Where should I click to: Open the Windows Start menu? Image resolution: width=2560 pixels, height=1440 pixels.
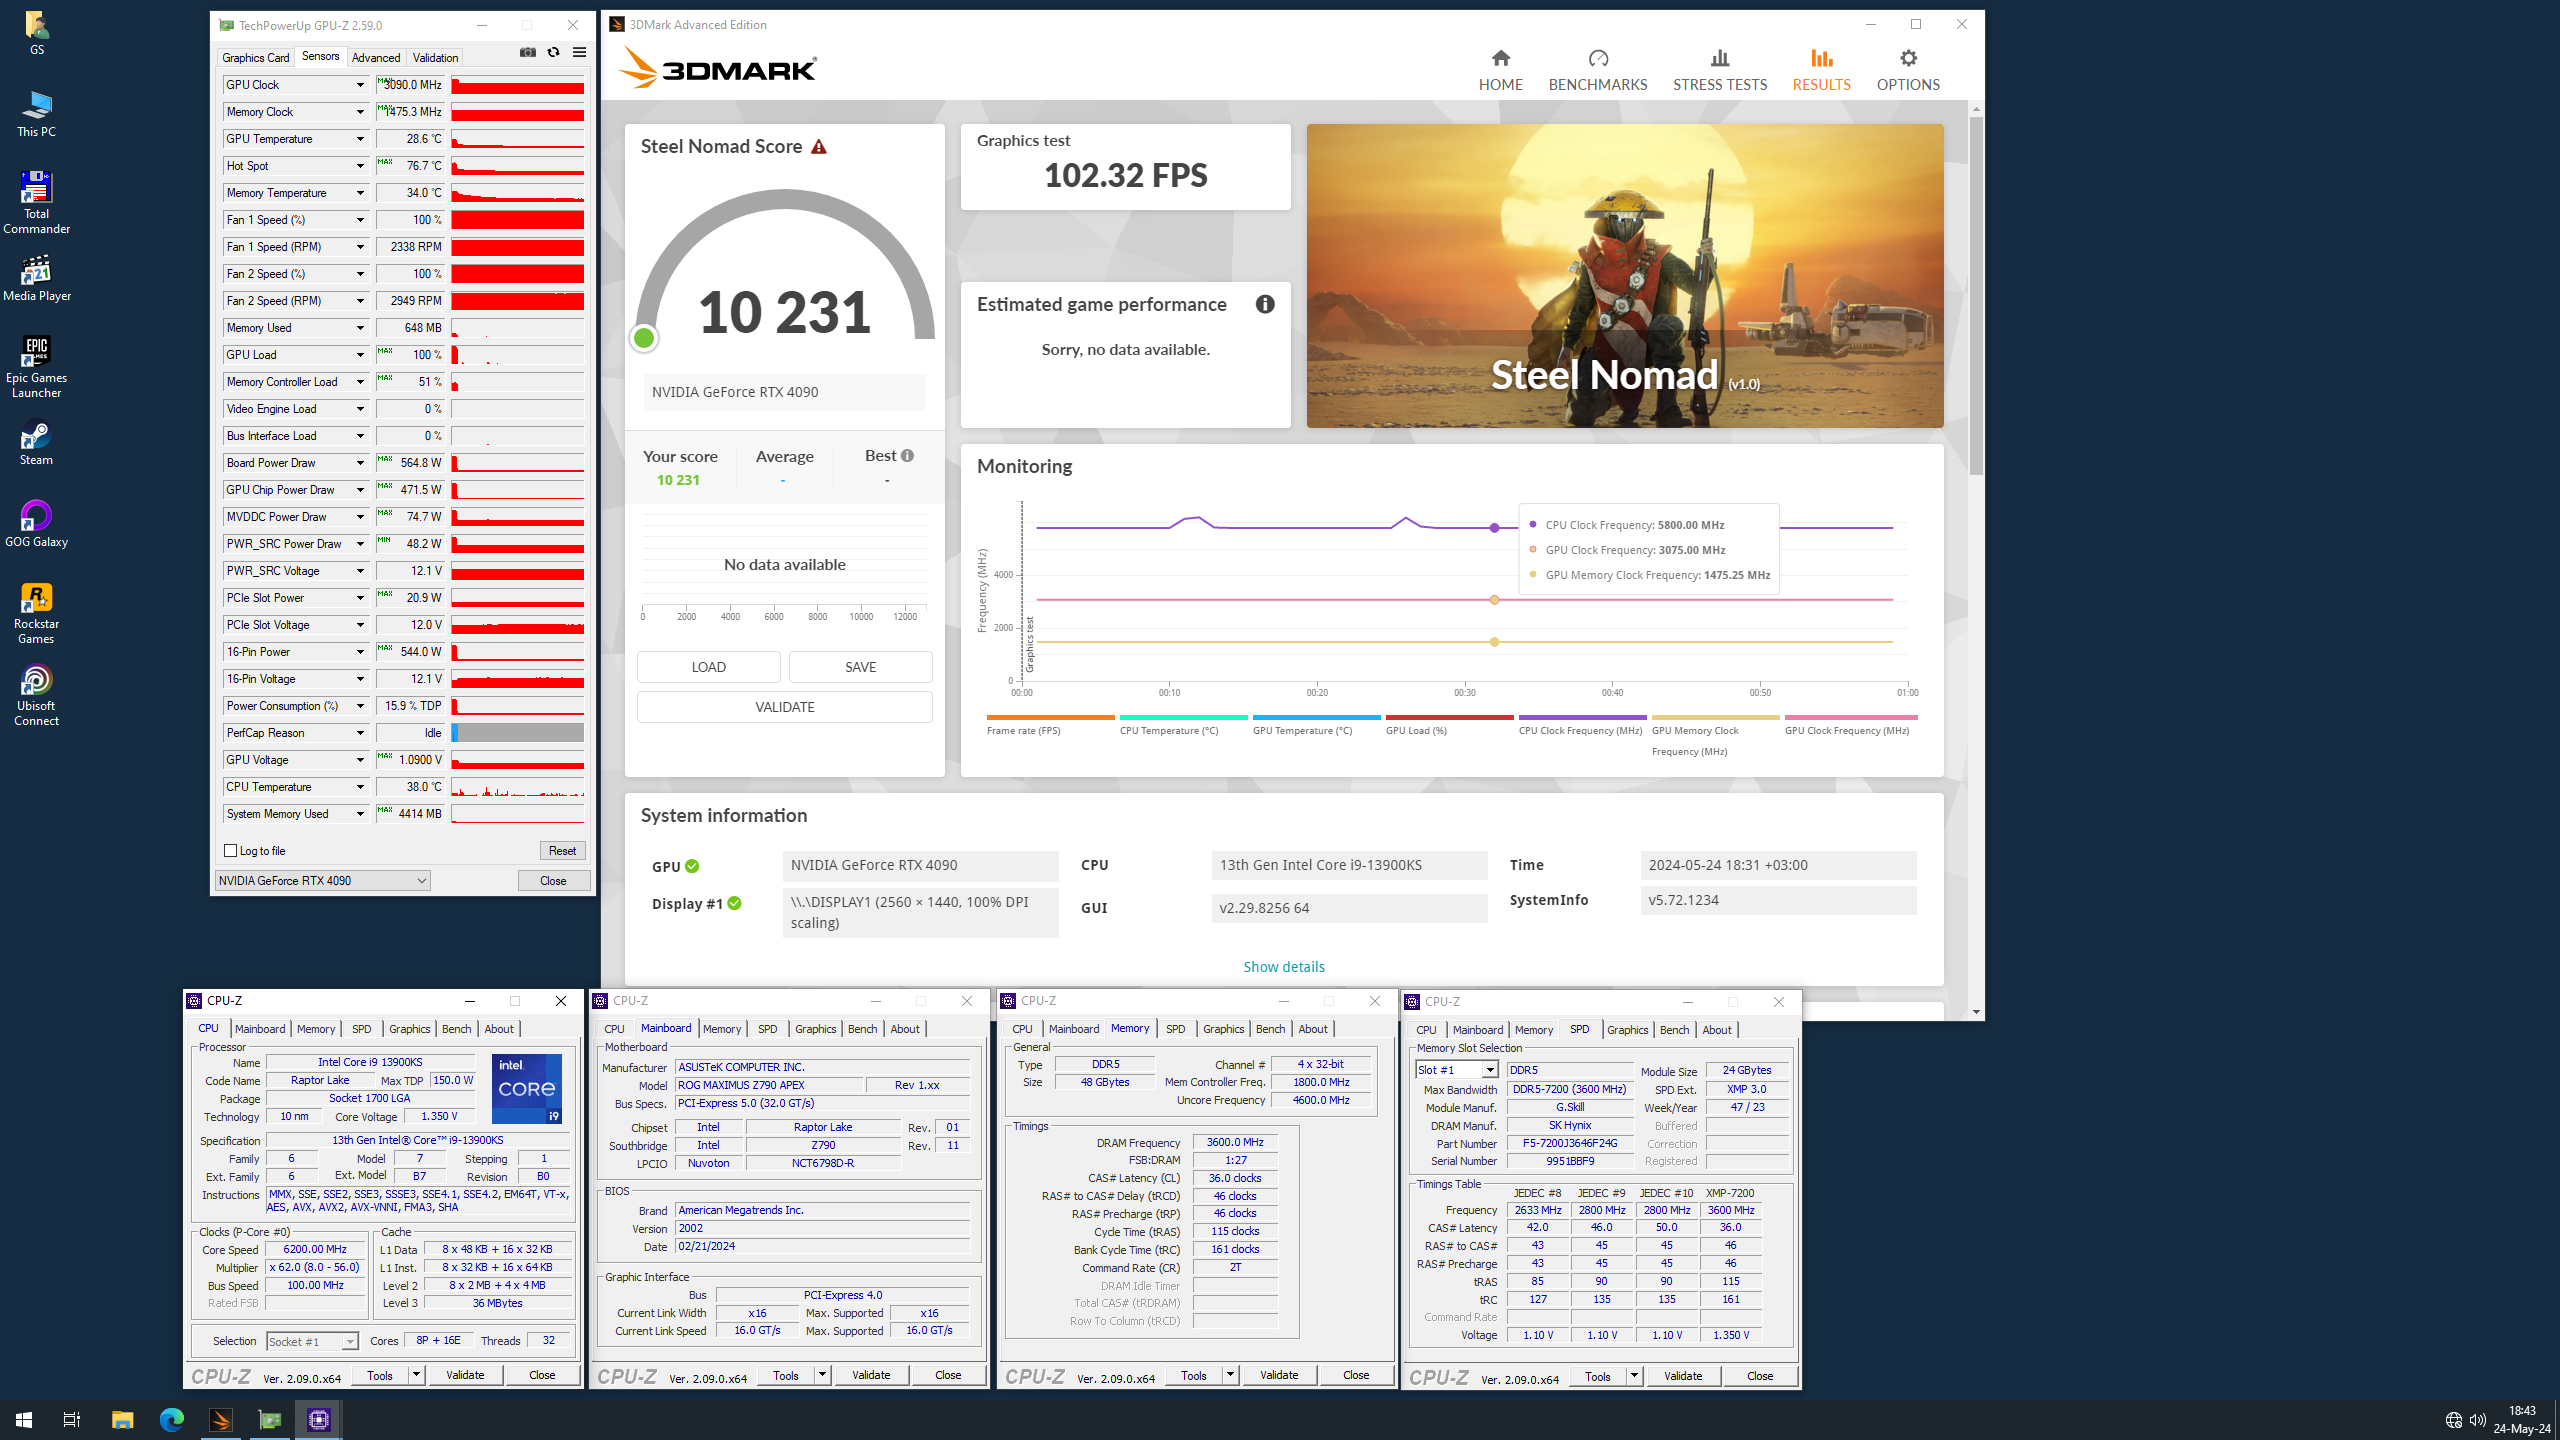pyautogui.click(x=24, y=1419)
